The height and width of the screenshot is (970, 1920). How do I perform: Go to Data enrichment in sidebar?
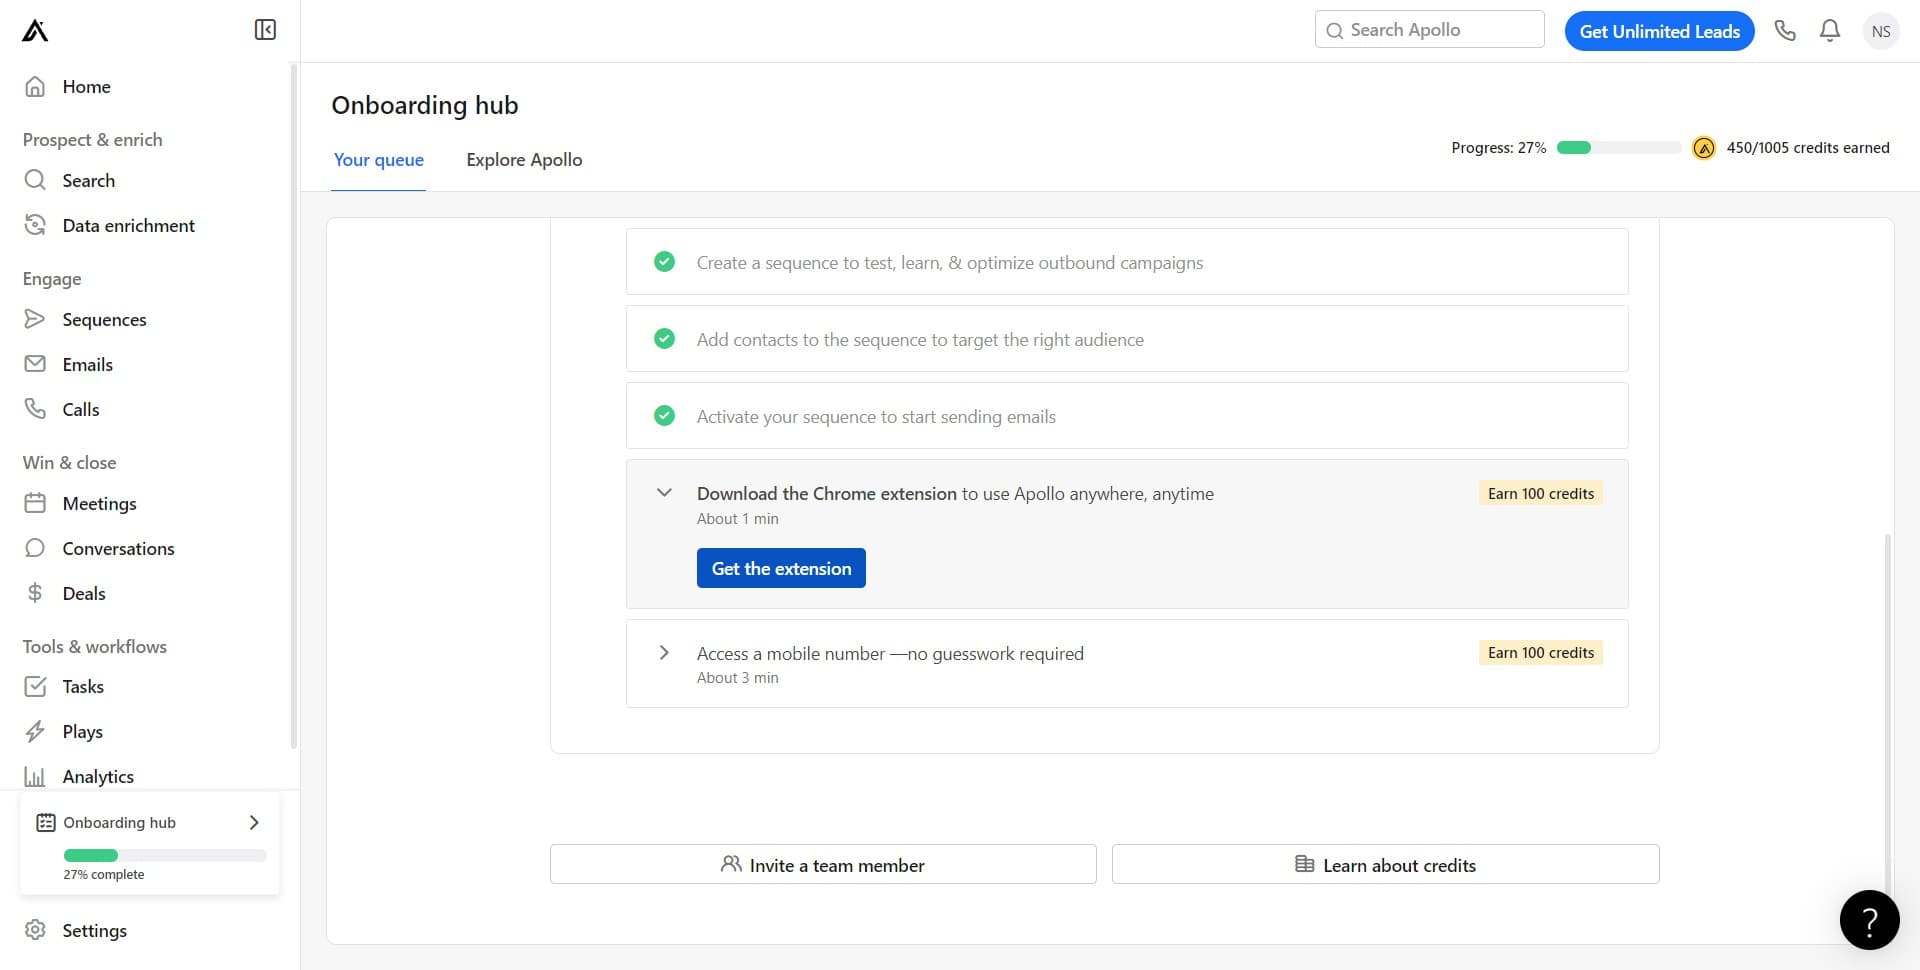tap(128, 225)
